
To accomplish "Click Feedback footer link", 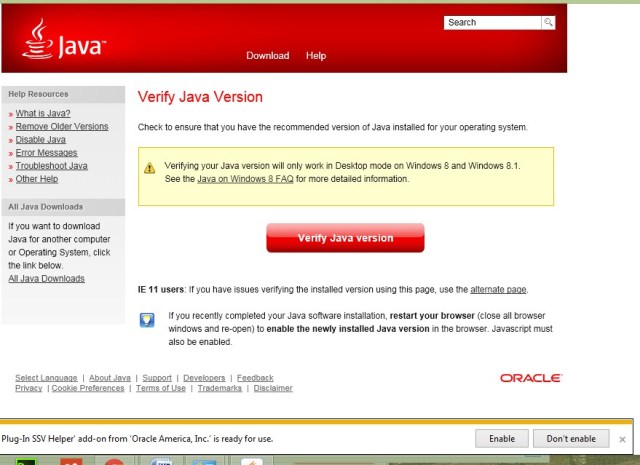I will coord(255,378).
